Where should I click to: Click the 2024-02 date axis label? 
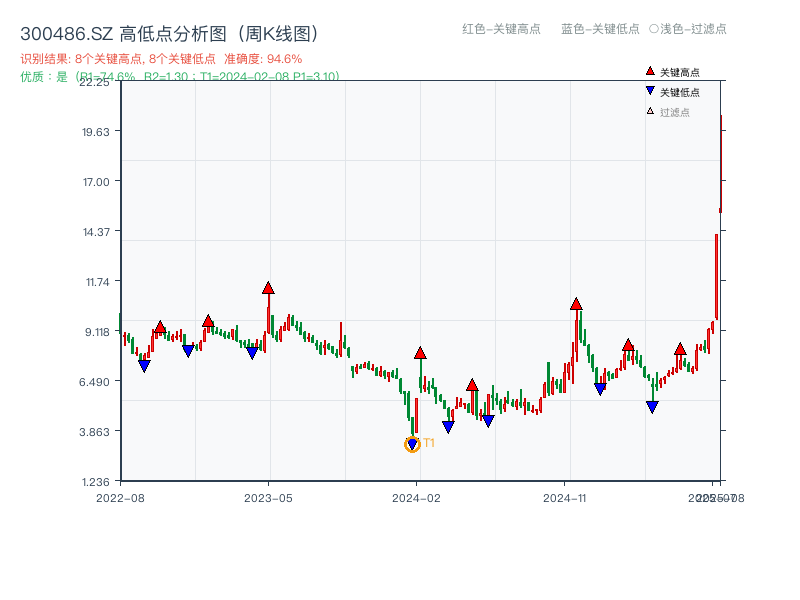pyautogui.click(x=416, y=498)
